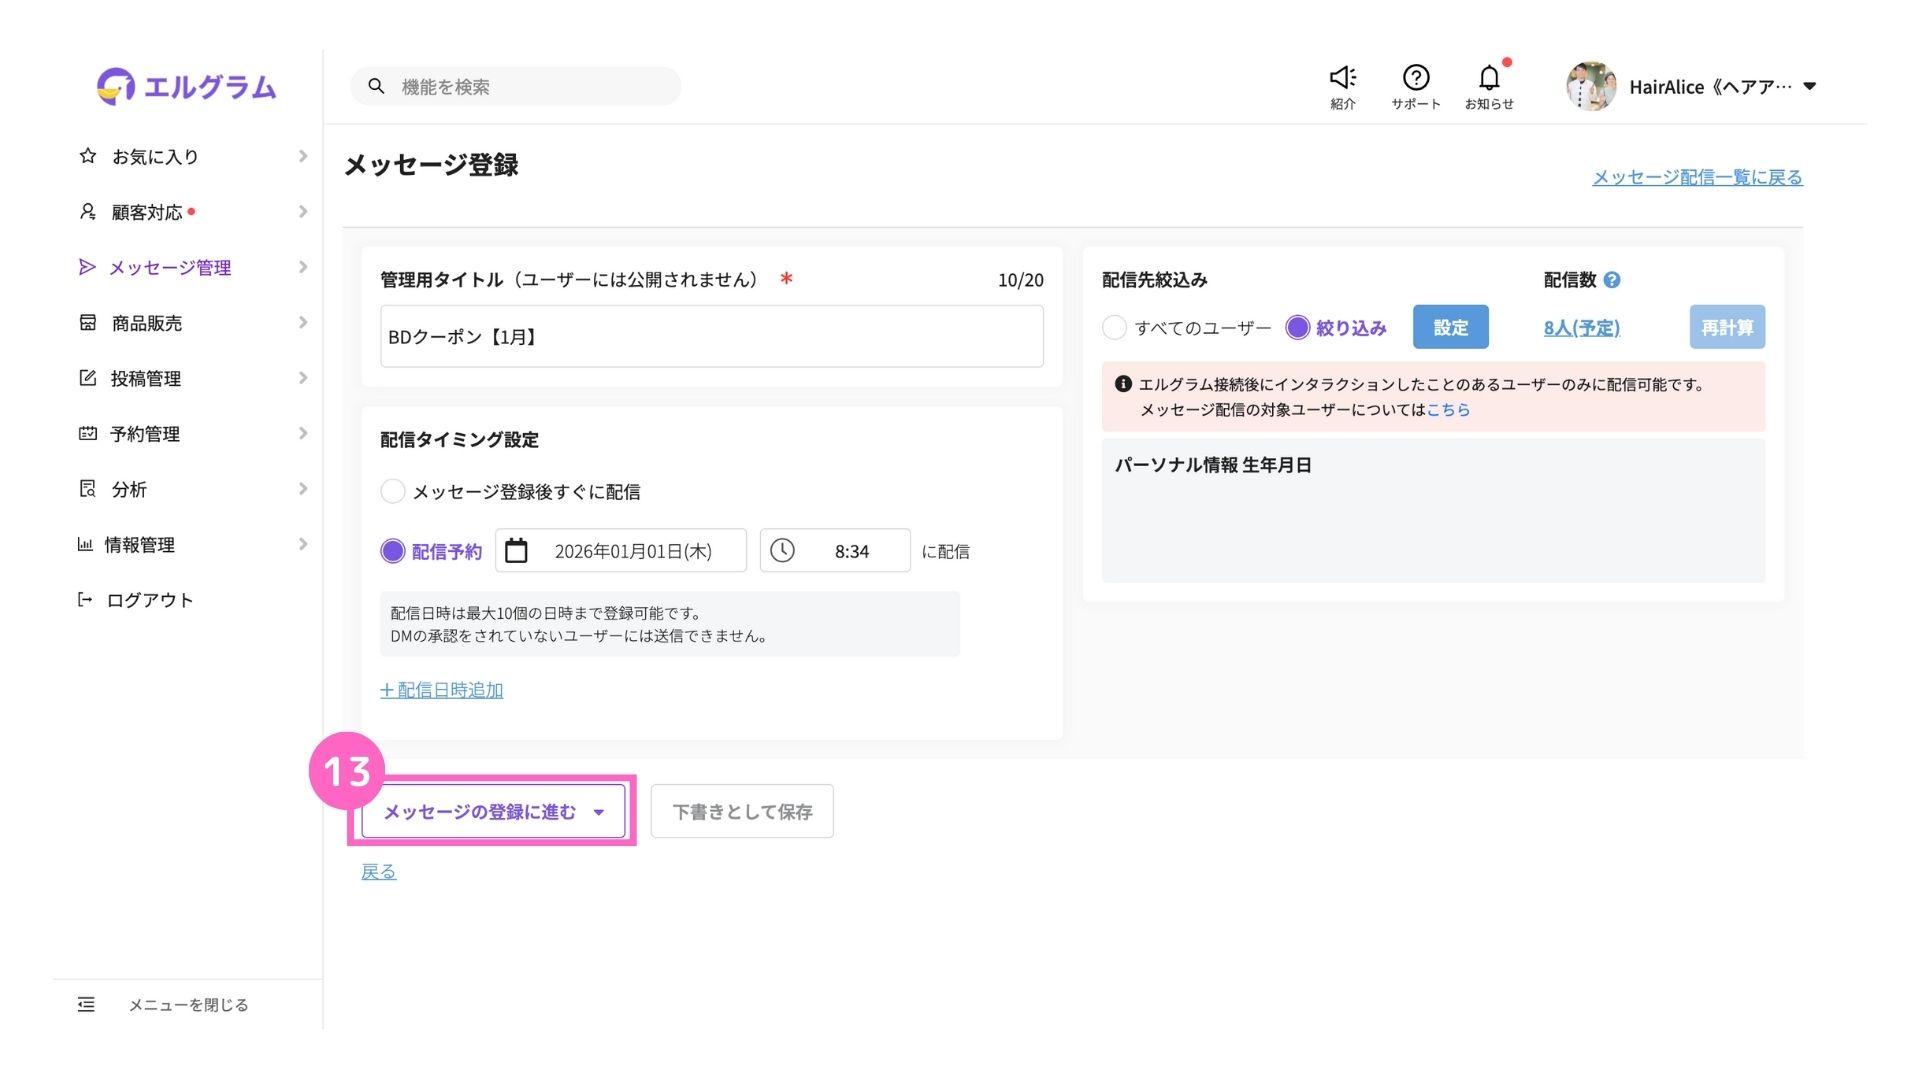Select the 配信予約 radio button

[x=393, y=551]
